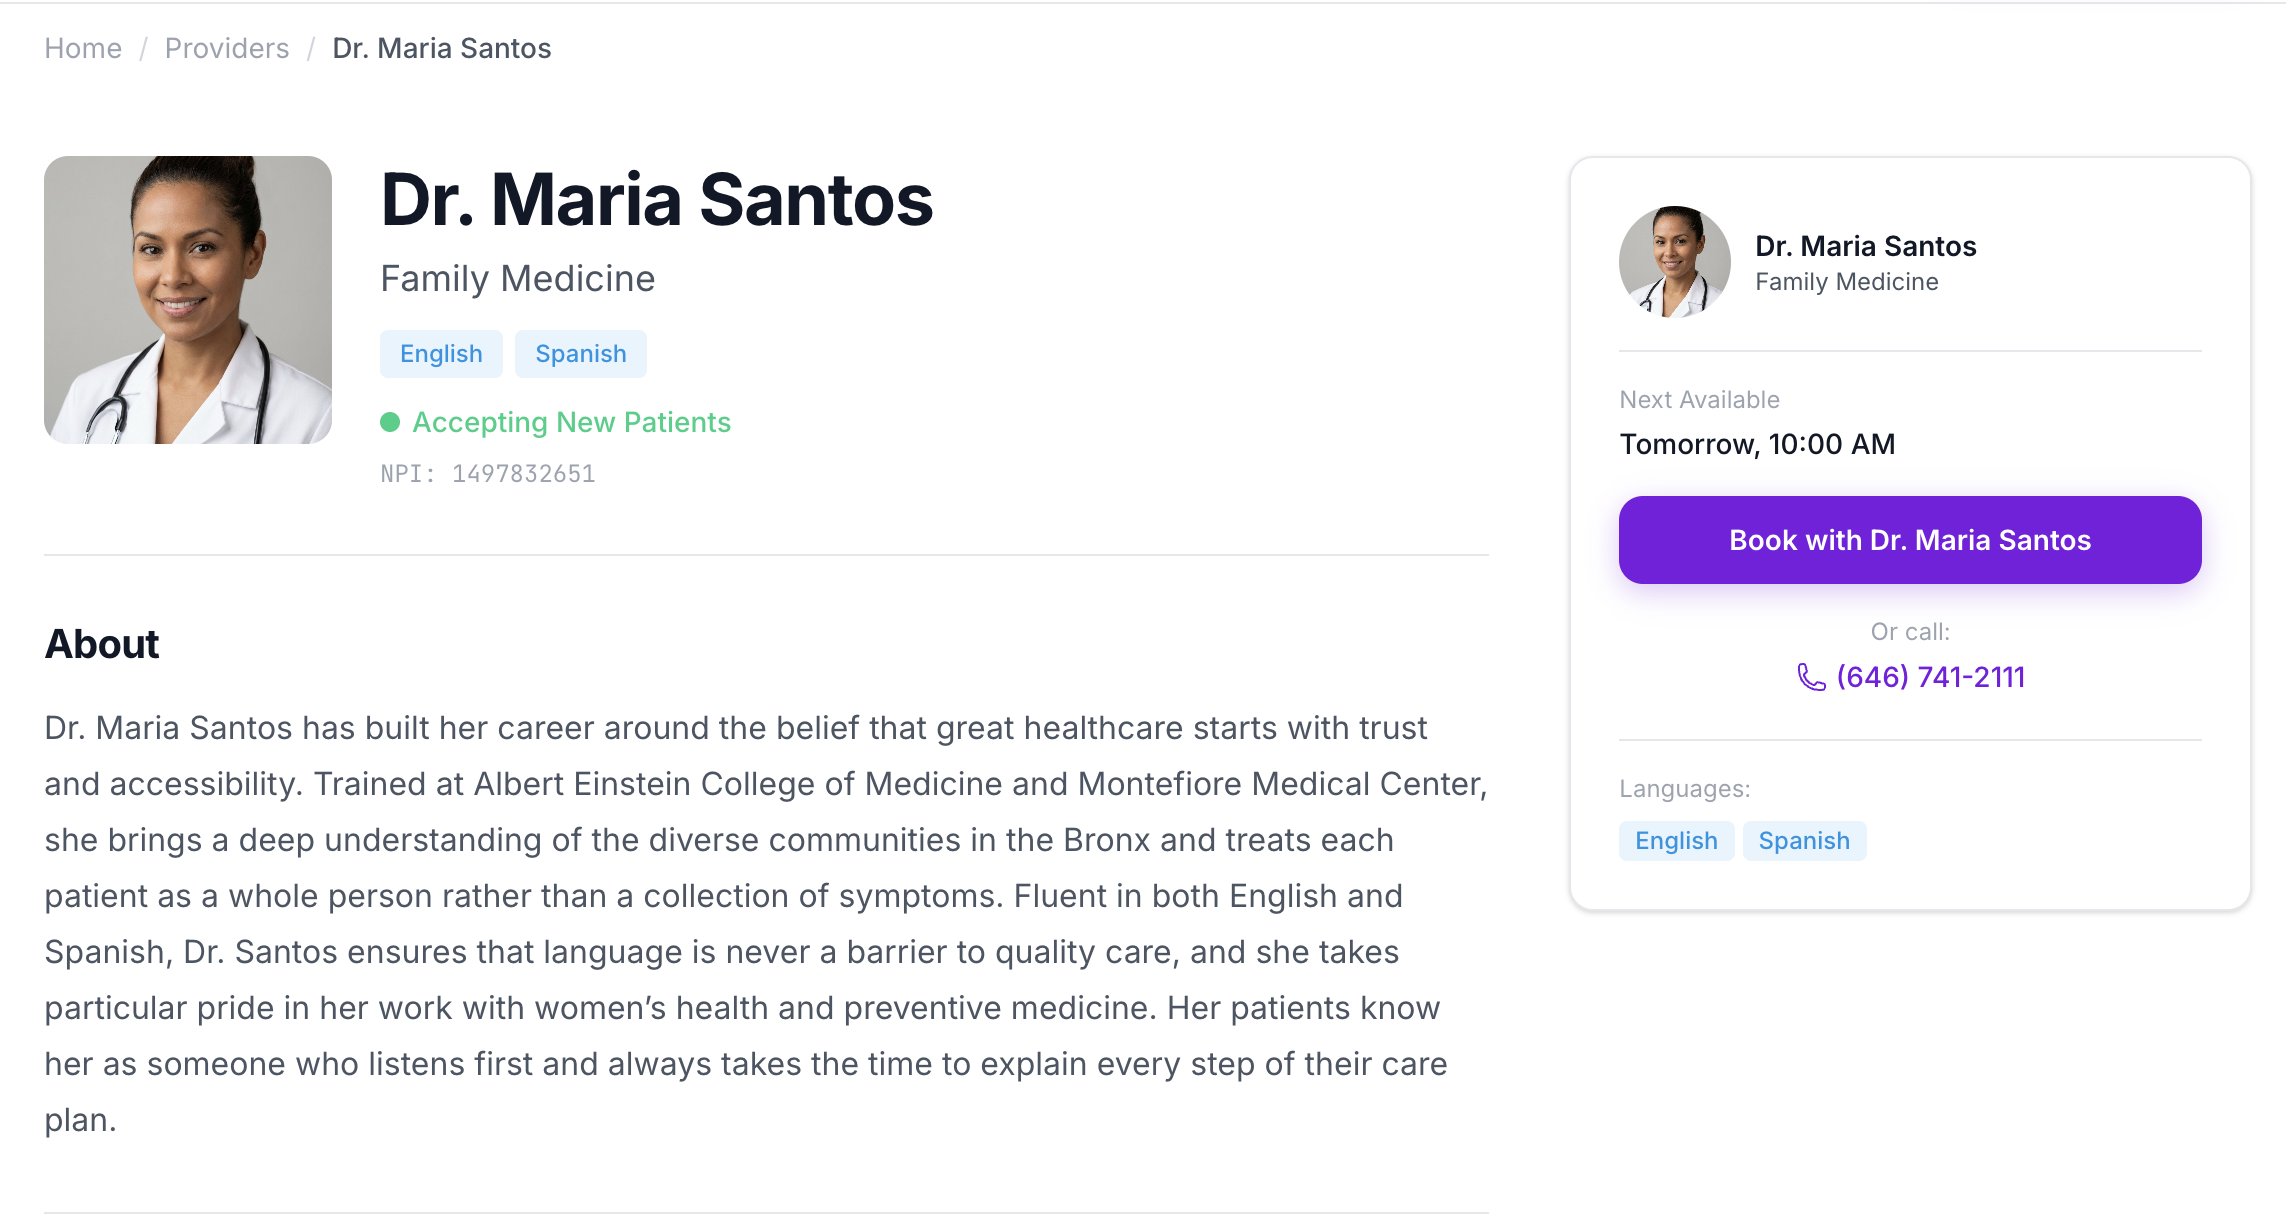Select the Spanish tag under Family Medicine heading

pyautogui.click(x=580, y=354)
